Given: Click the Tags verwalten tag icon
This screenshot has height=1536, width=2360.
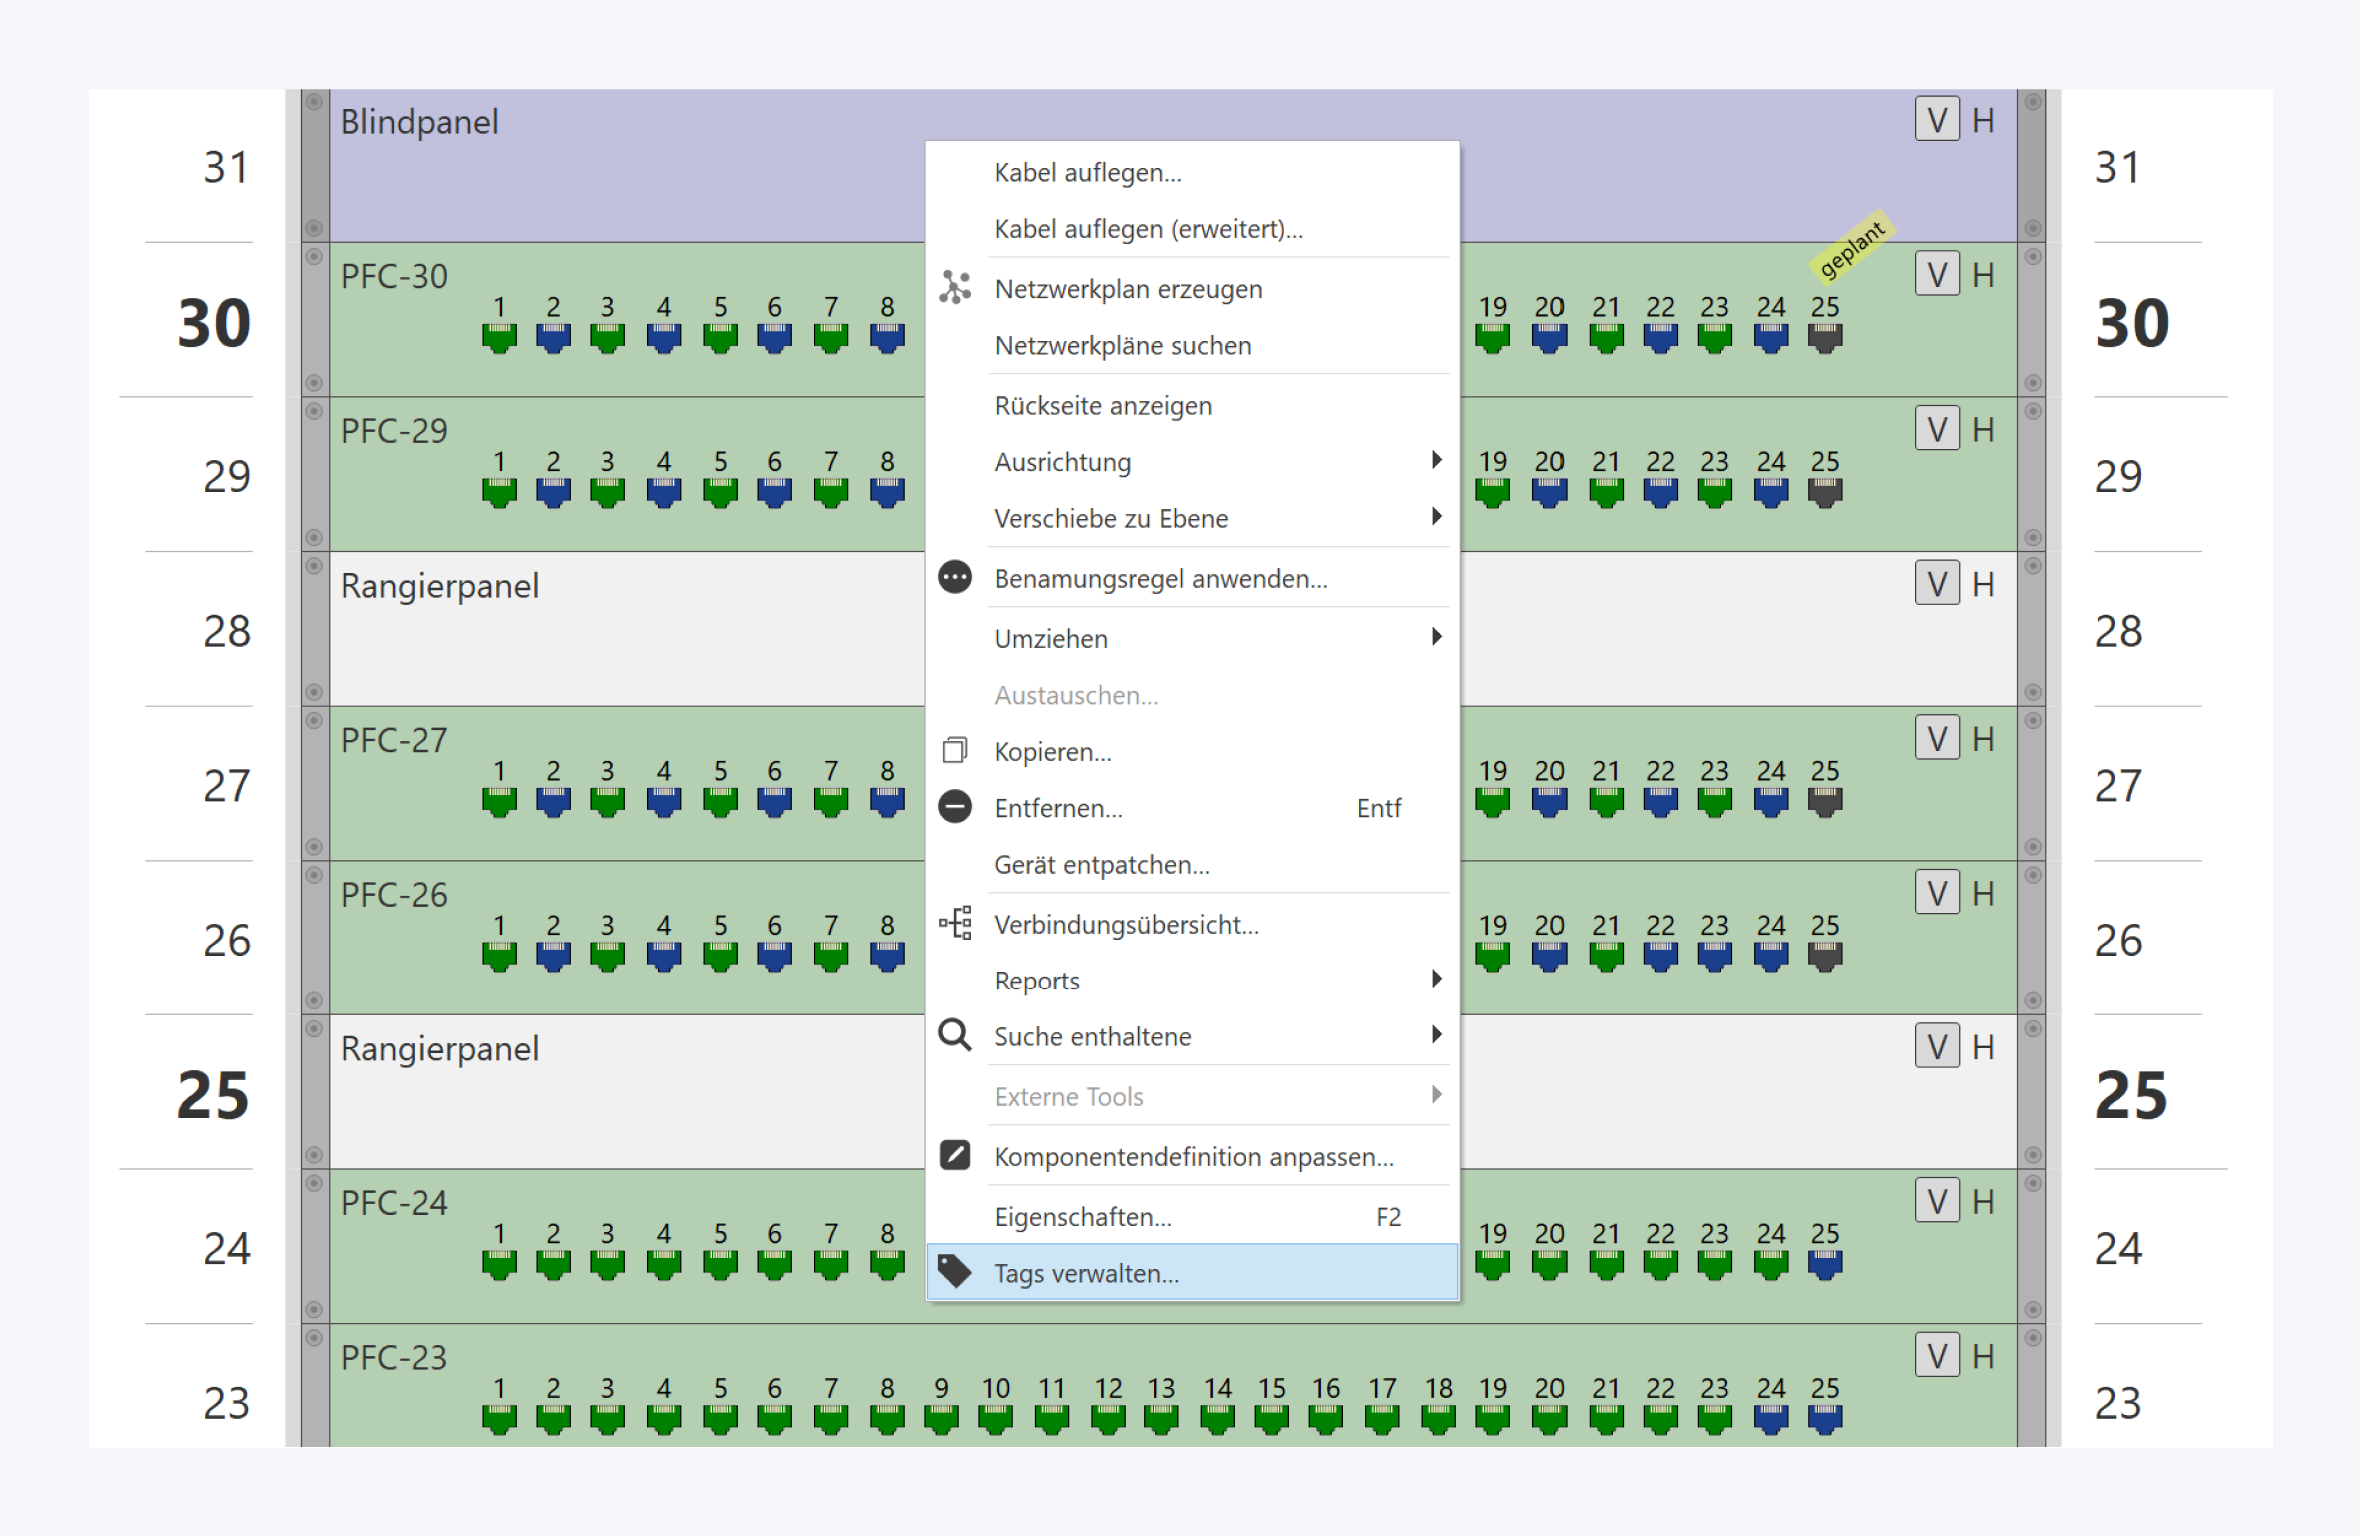Looking at the screenshot, I should pyautogui.click(x=955, y=1272).
